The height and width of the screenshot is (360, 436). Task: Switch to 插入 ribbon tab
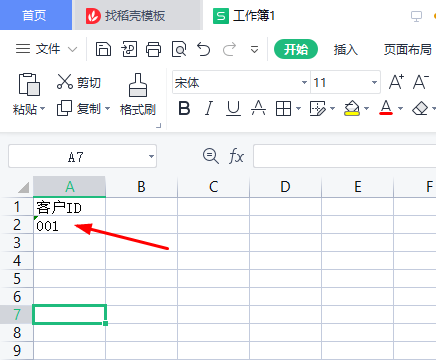346,49
